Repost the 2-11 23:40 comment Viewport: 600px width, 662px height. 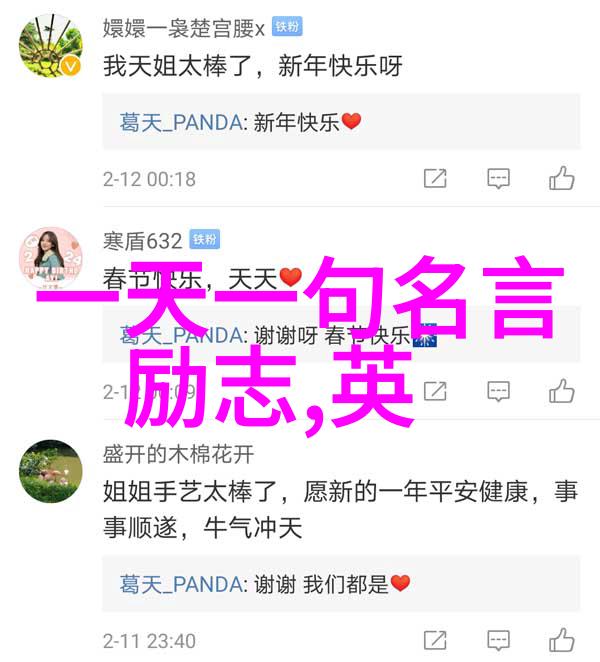435,640
